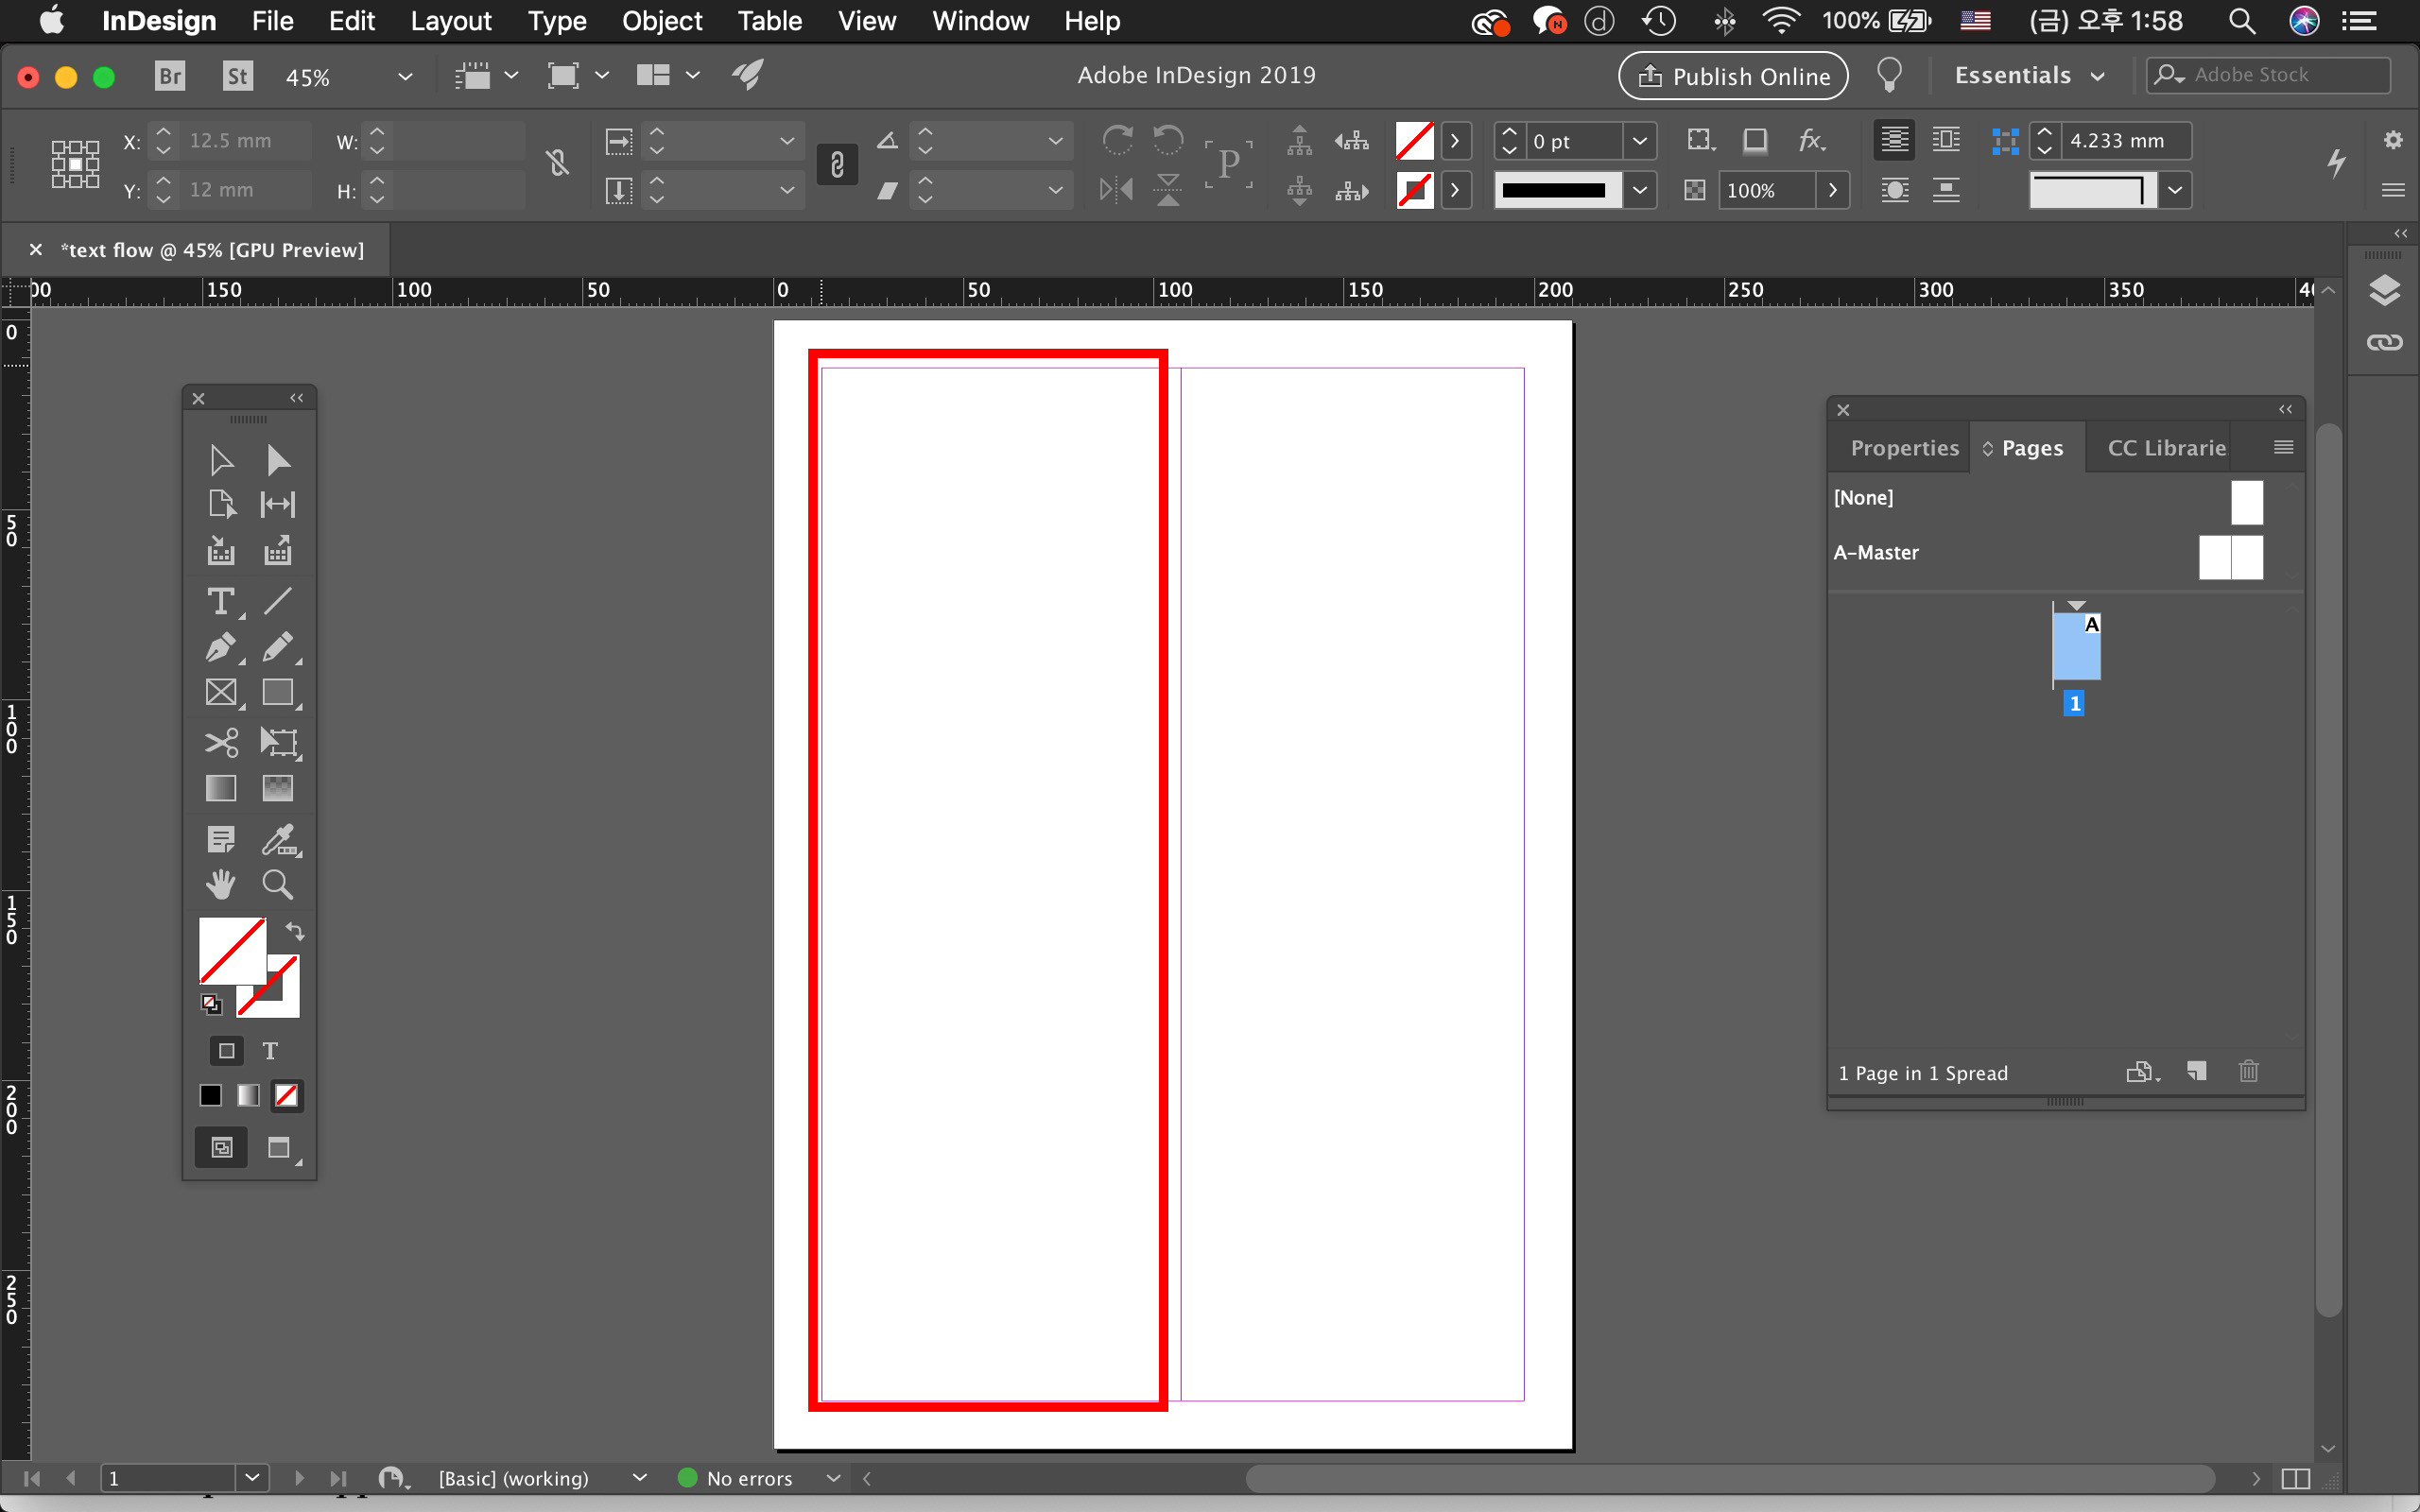The width and height of the screenshot is (2420, 1512).
Task: Toggle constrain proportions for width and height
Action: pyautogui.click(x=558, y=163)
